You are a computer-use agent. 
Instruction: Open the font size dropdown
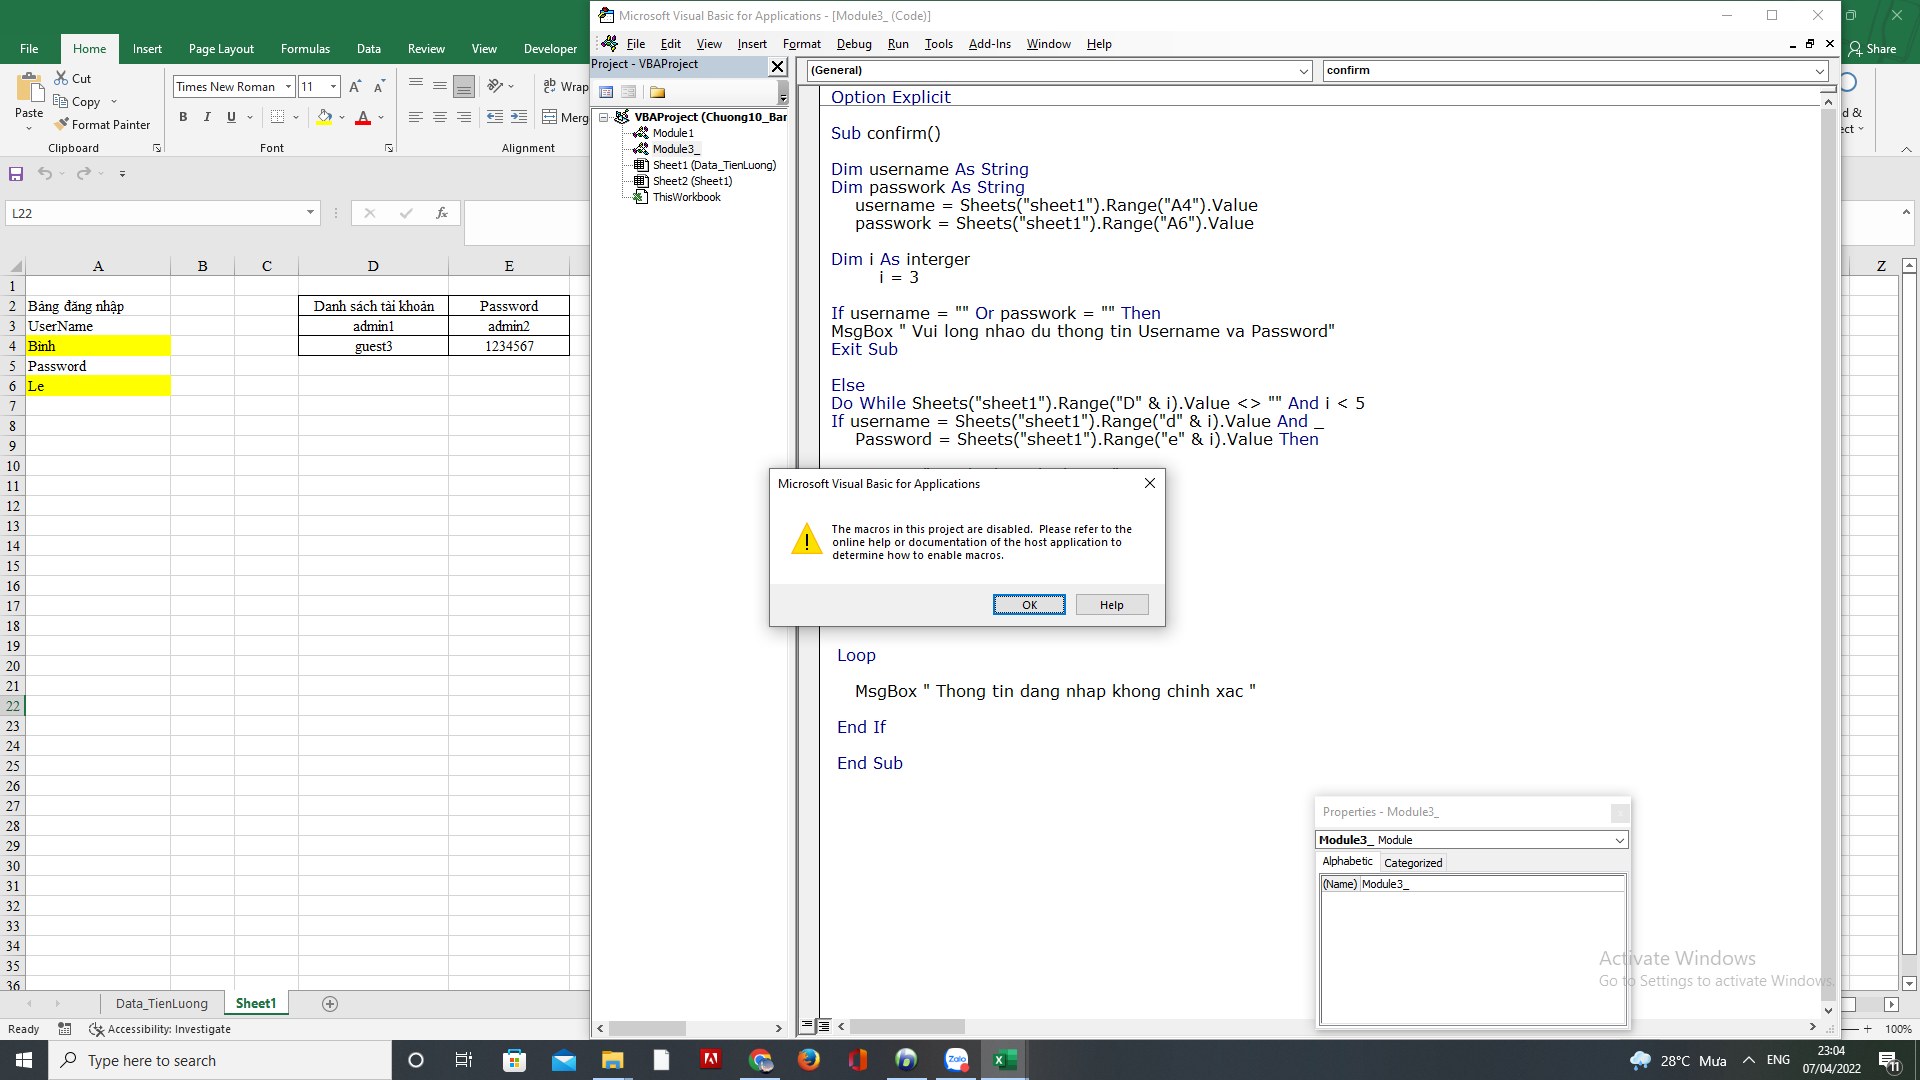click(333, 87)
